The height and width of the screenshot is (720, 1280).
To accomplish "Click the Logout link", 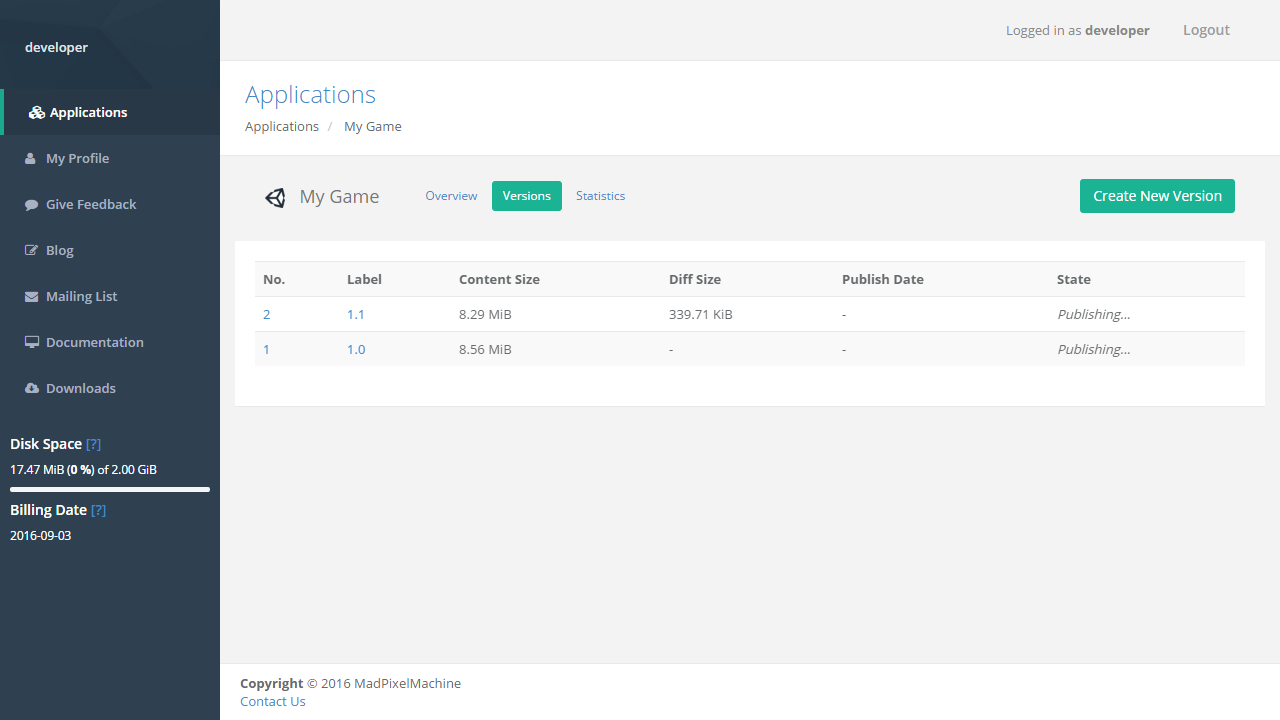I will pos(1206,30).
